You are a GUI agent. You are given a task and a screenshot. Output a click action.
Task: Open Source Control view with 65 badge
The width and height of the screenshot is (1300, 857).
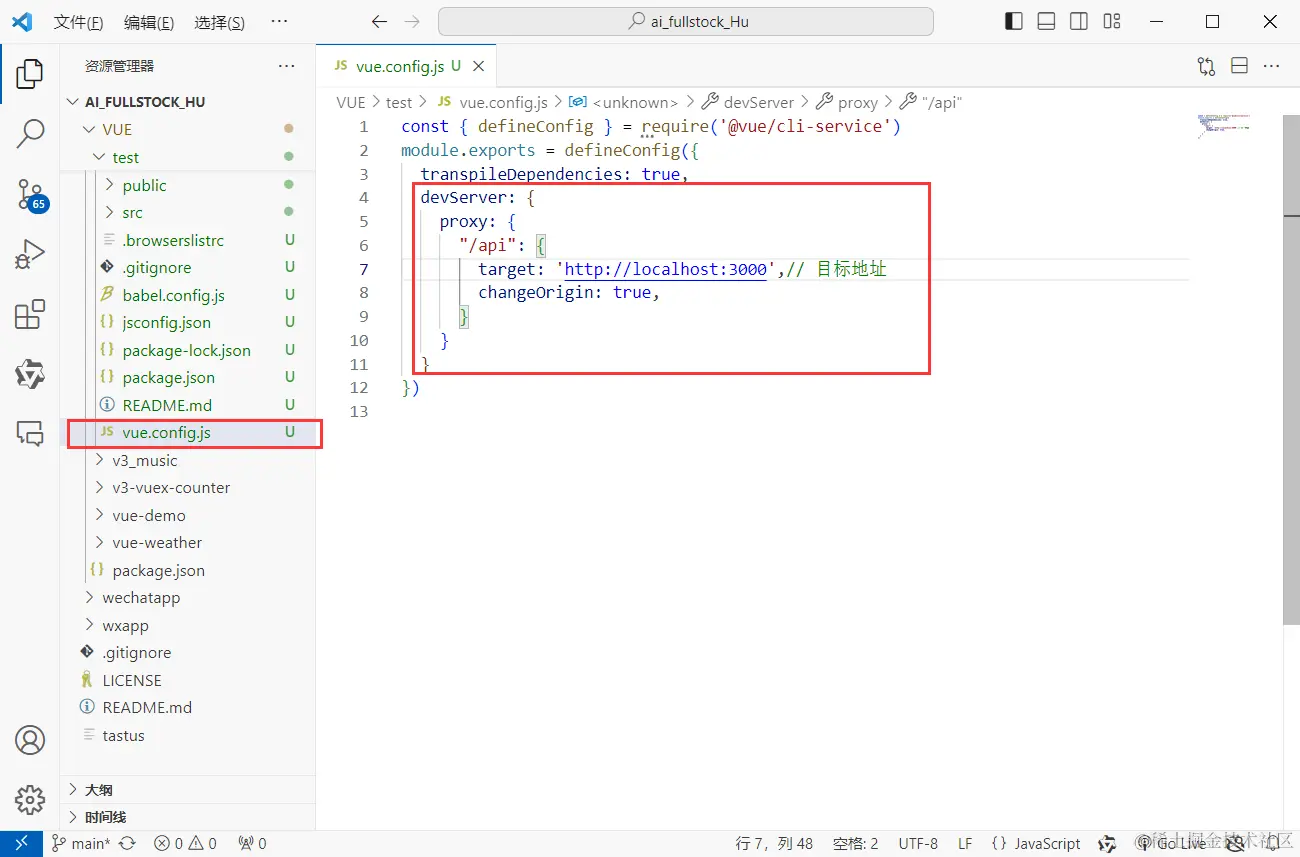click(30, 195)
